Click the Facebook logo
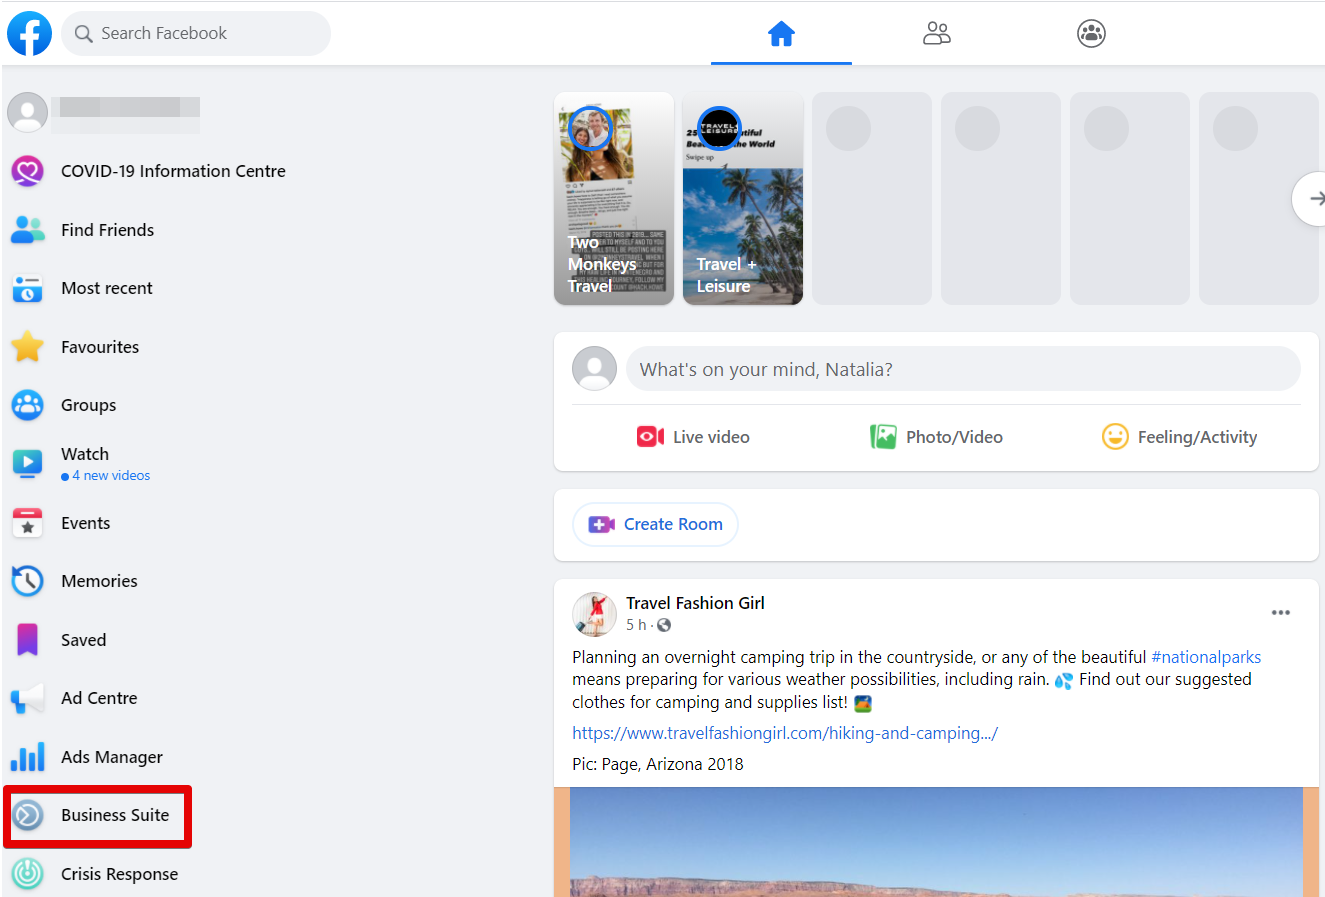Viewport: 1325px width, 897px height. 29,33
